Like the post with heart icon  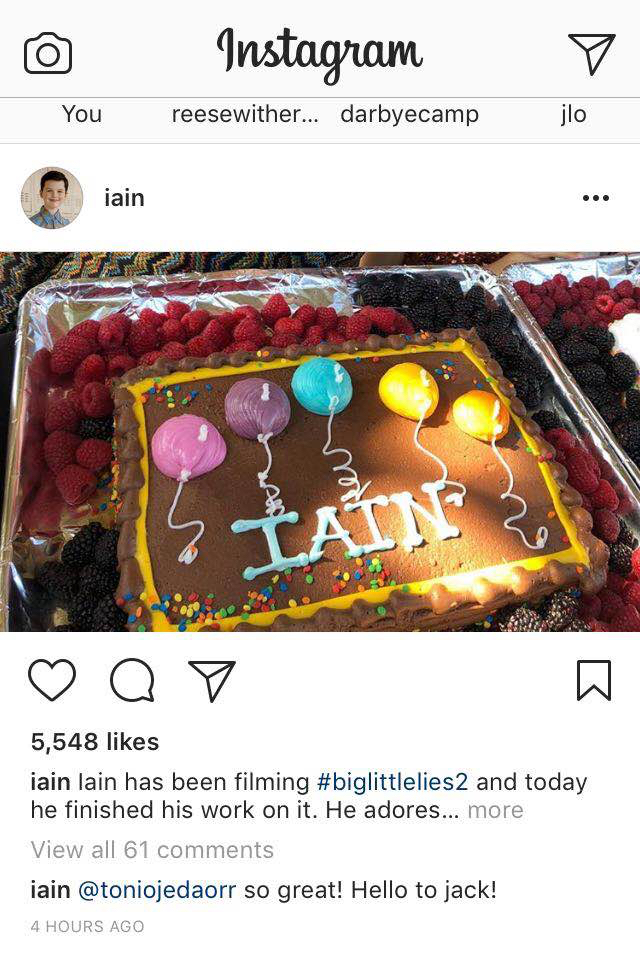[52, 680]
